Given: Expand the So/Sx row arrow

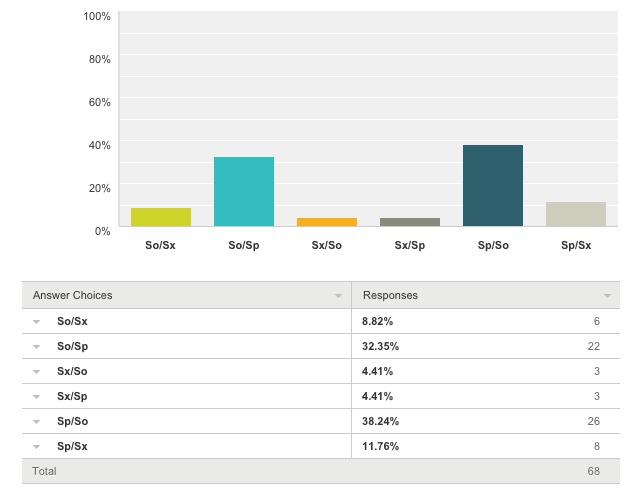Looking at the screenshot, I should (x=37, y=322).
